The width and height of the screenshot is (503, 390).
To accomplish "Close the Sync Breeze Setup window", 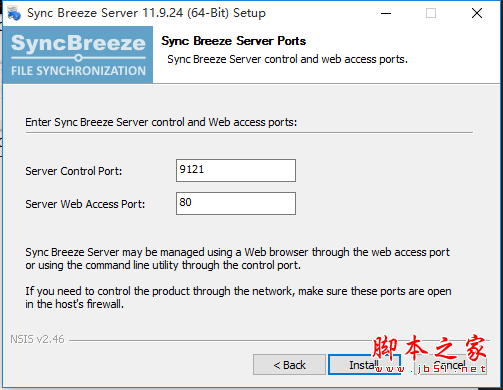I will [x=477, y=13].
